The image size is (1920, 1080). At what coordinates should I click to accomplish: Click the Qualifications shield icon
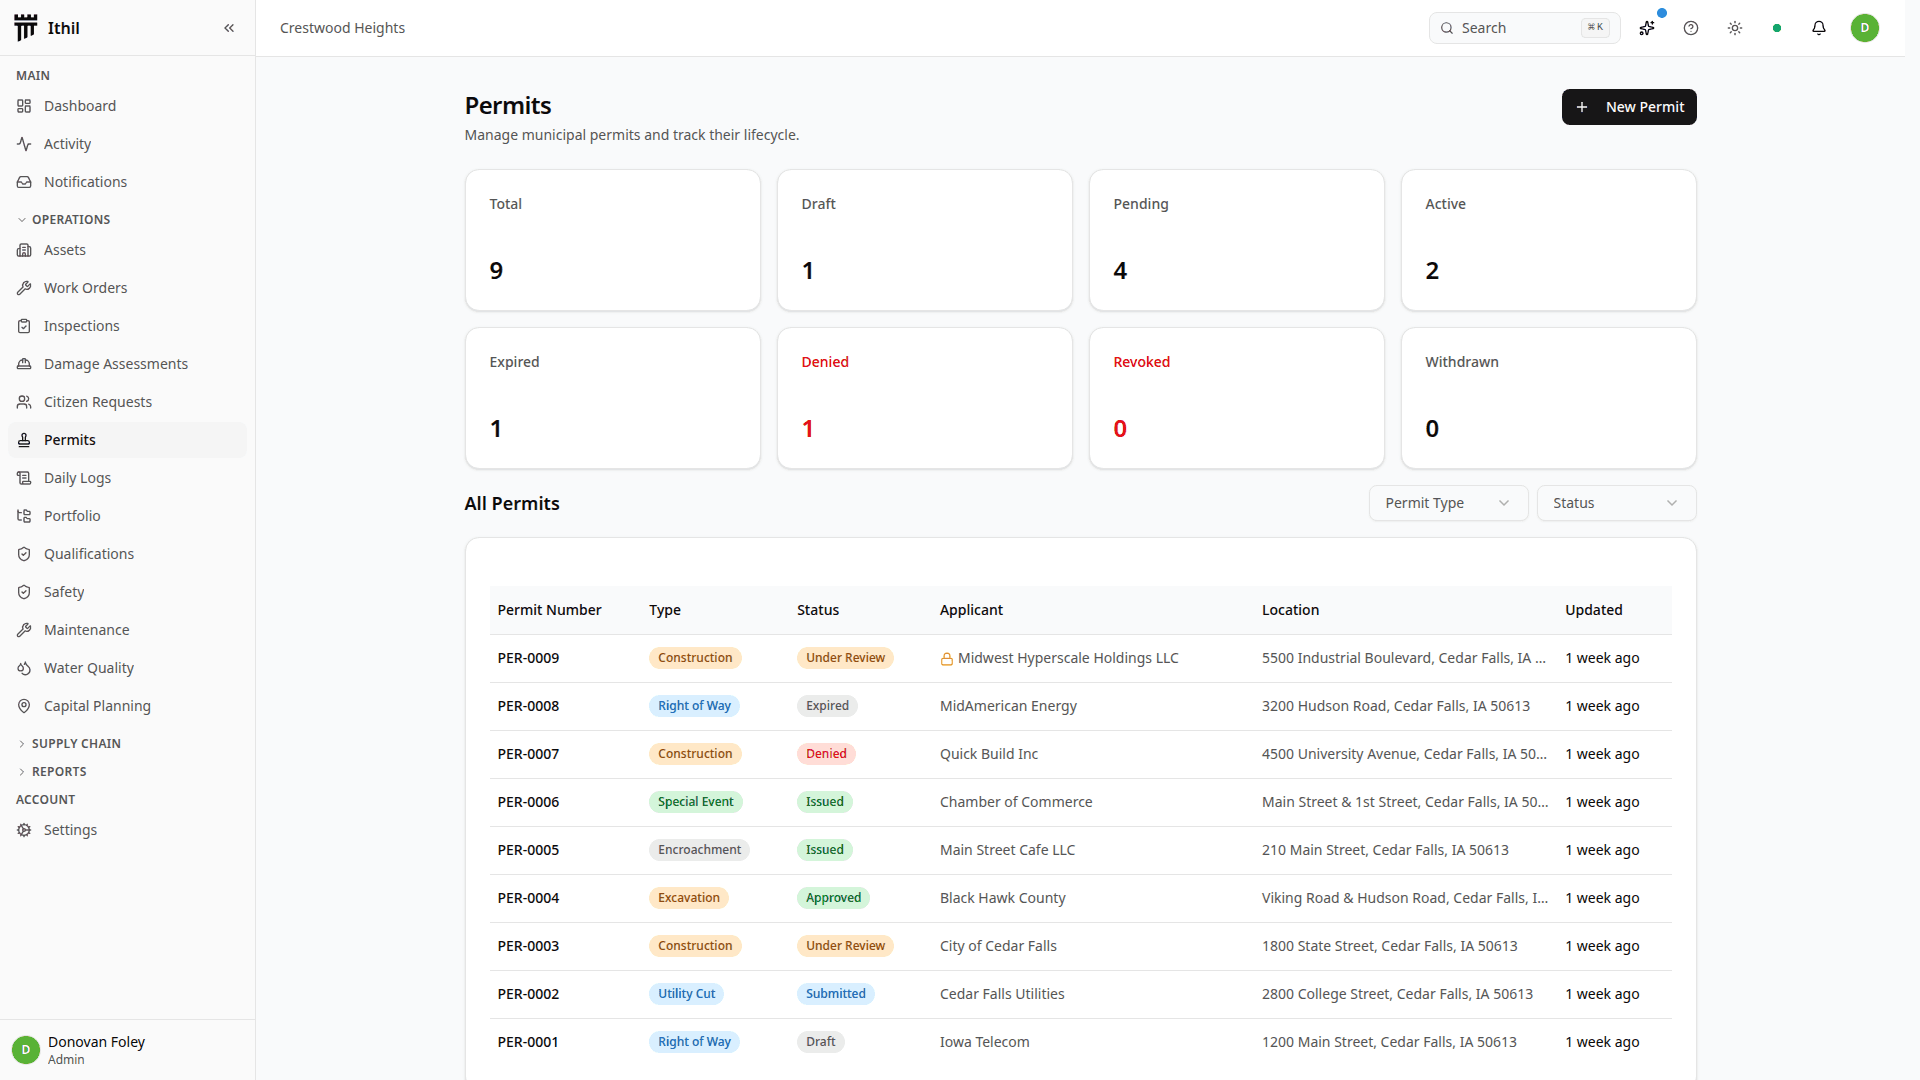pyautogui.click(x=24, y=554)
